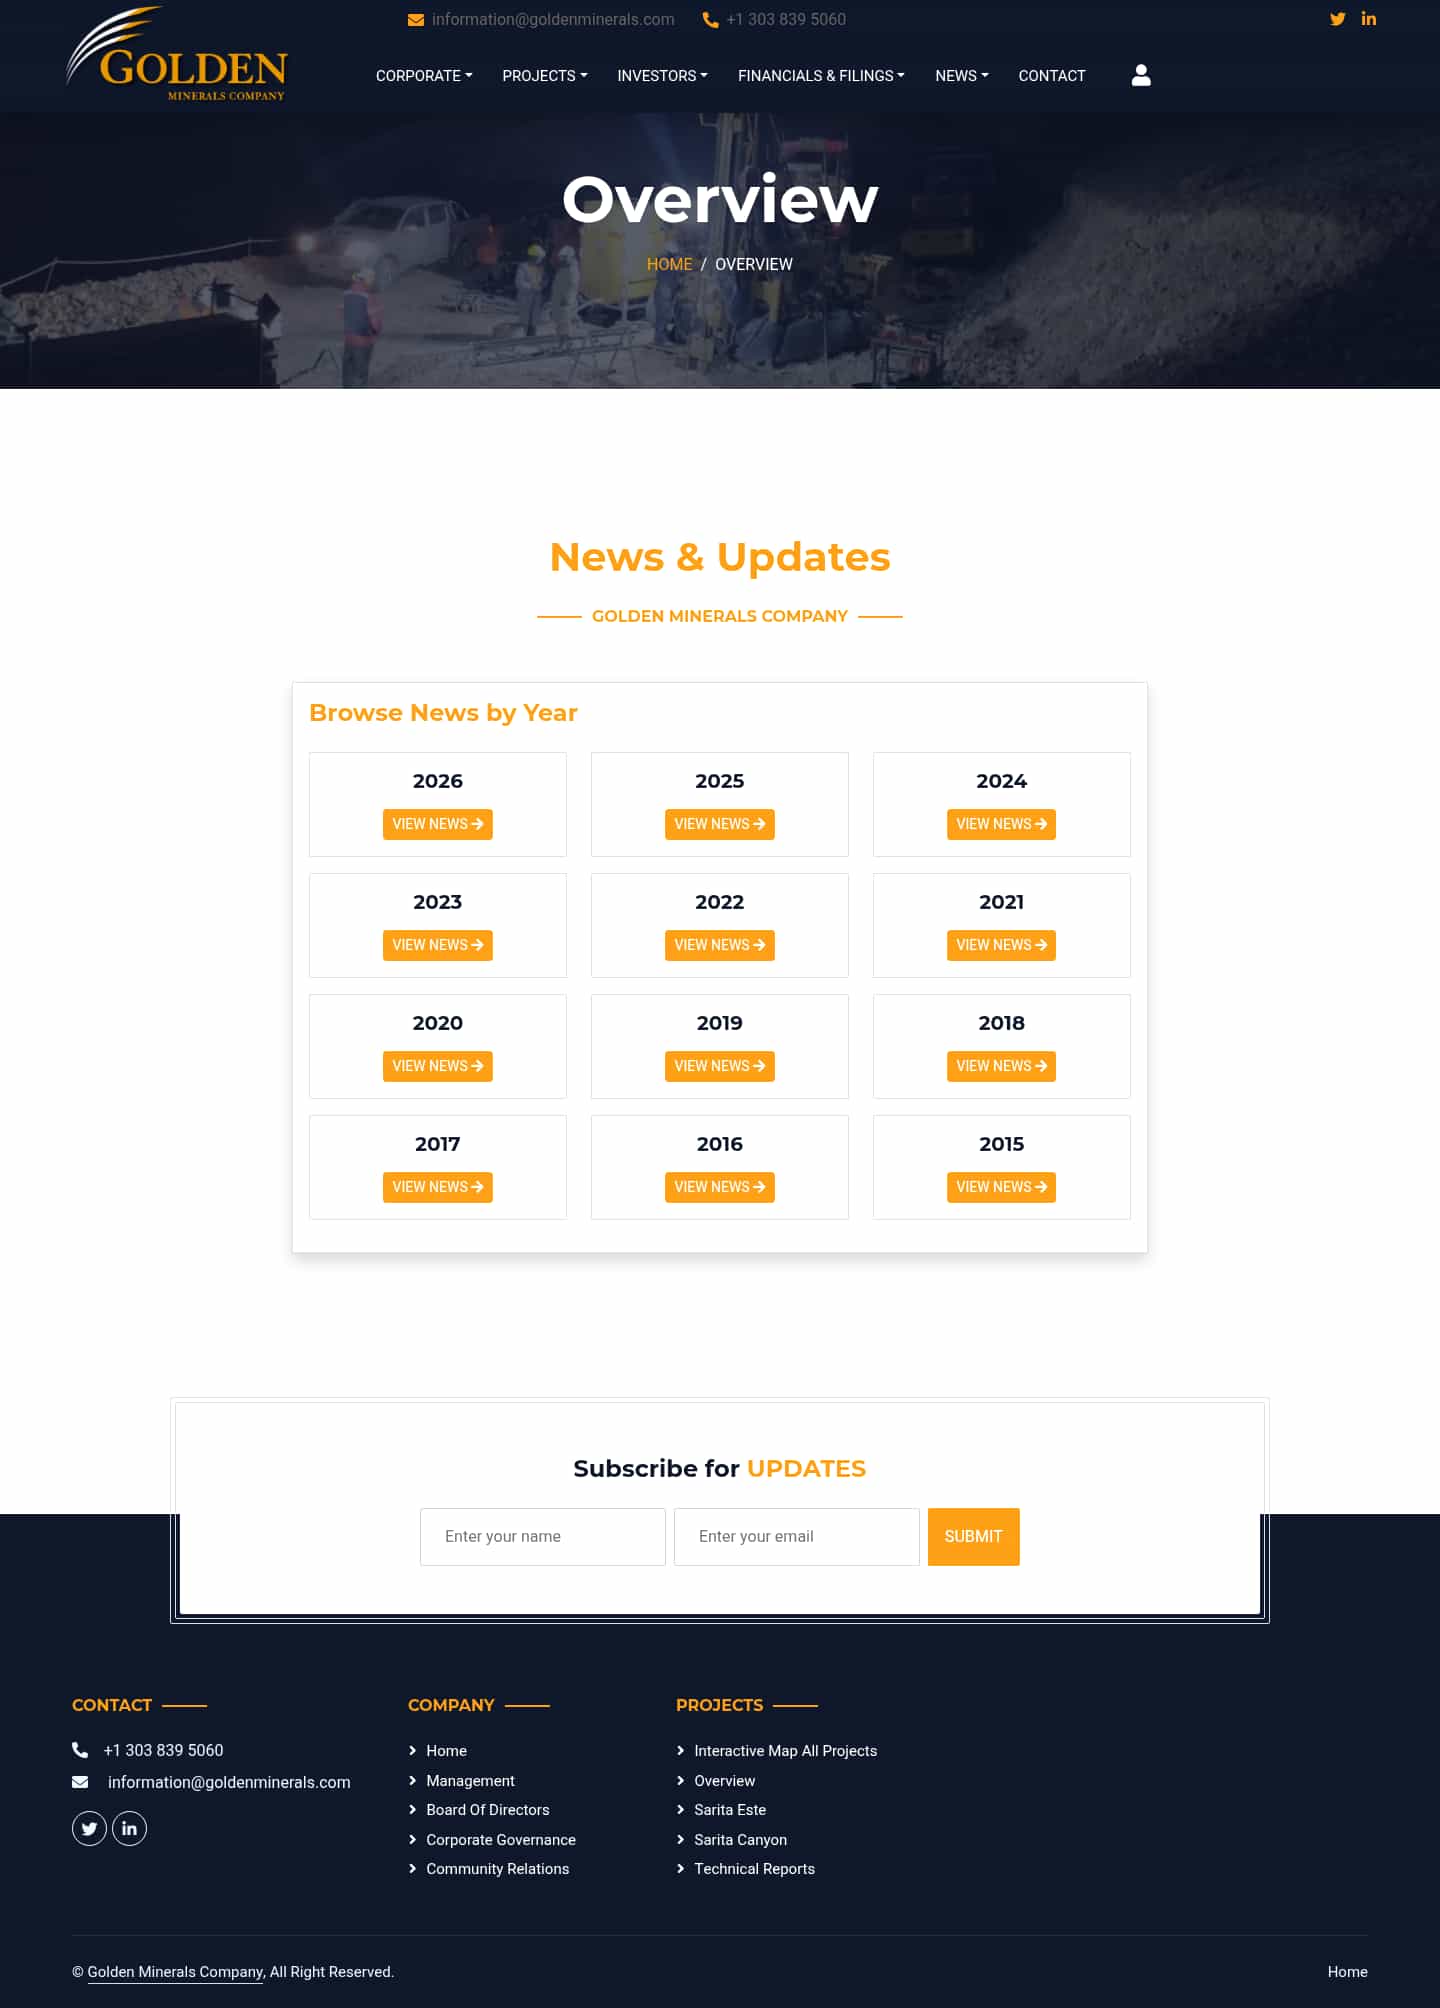View news for 2018
Screen dimensions: 1440x2008
click(x=1001, y=1066)
